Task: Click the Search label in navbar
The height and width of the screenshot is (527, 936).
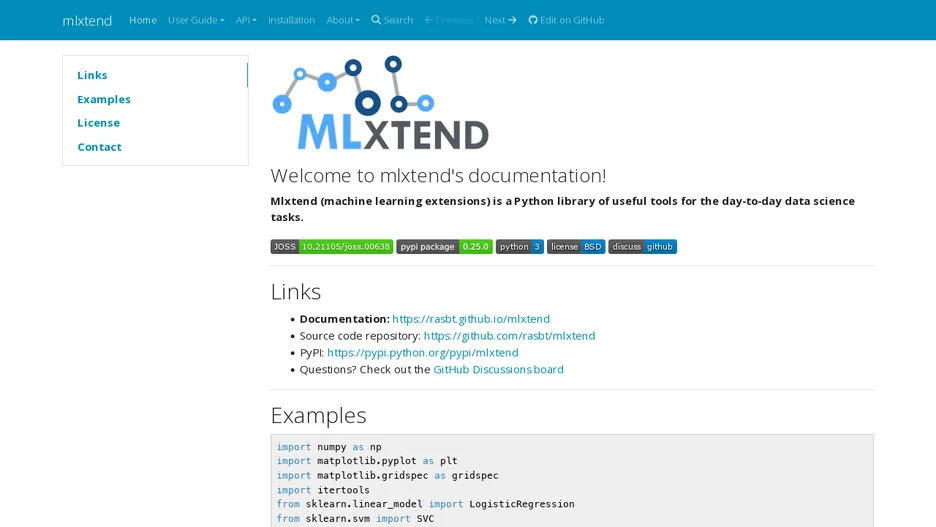Action: click(398, 20)
